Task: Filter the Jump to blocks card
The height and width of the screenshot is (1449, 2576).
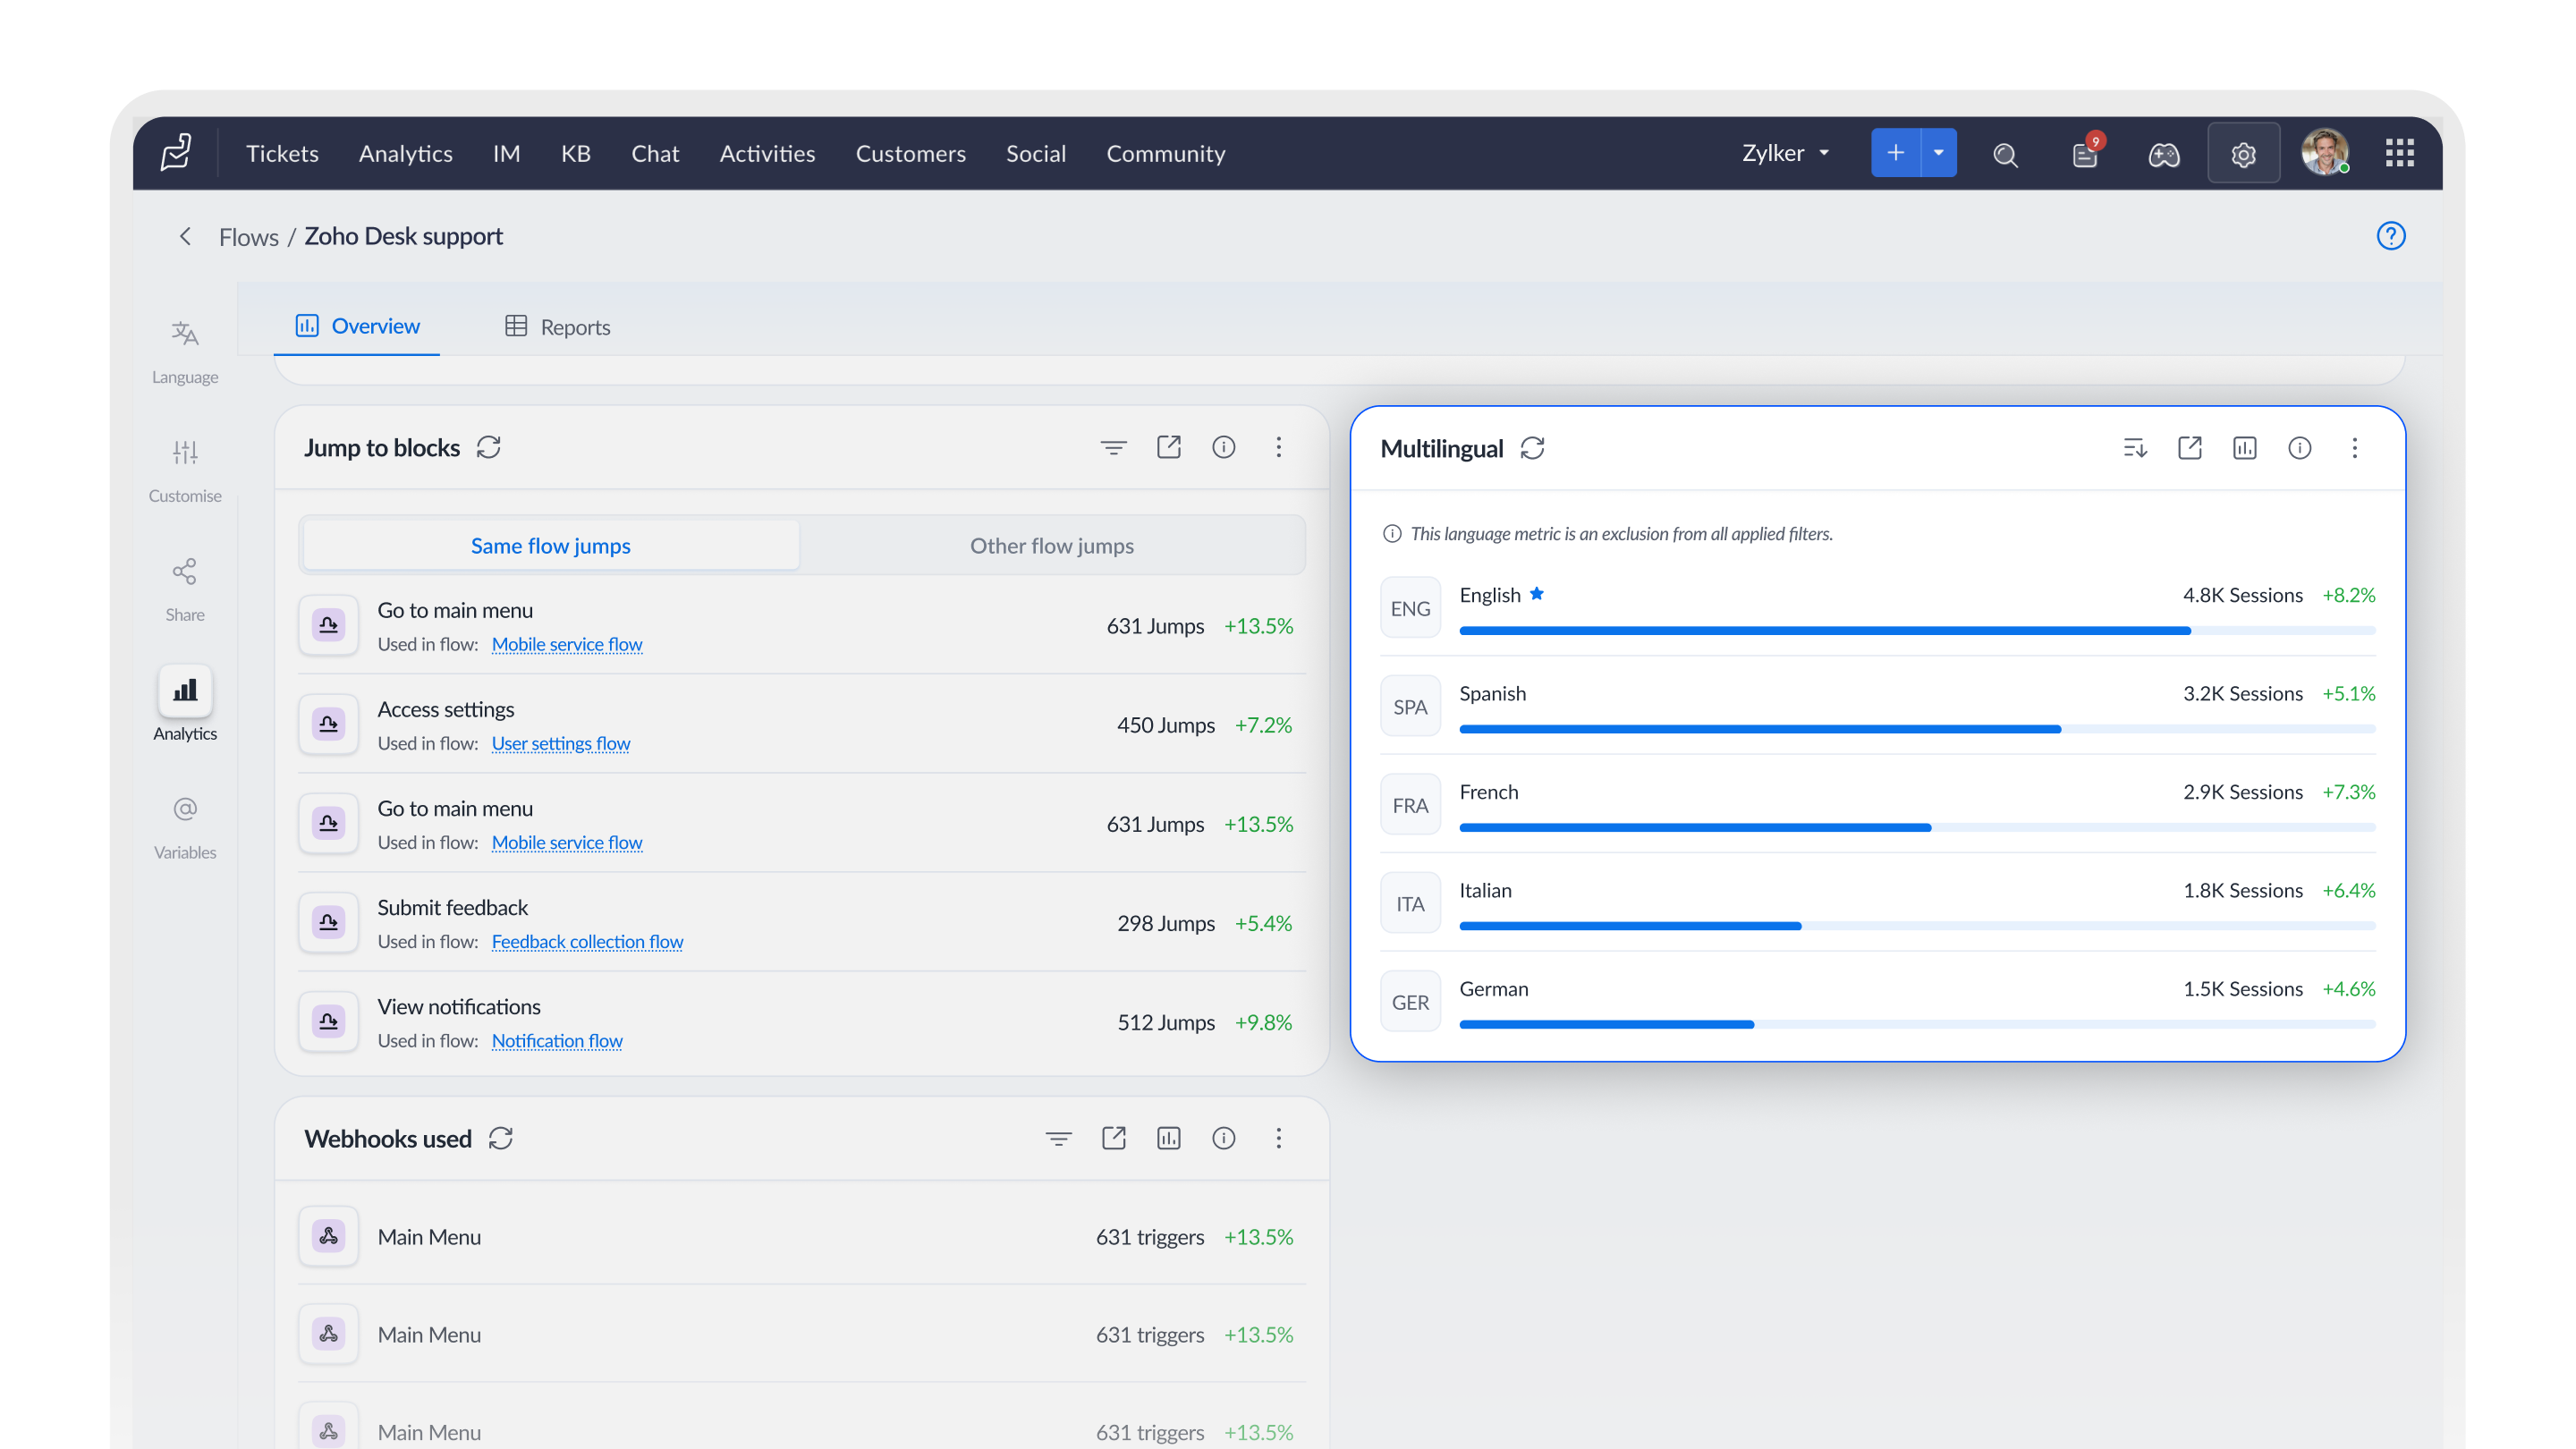Action: point(1113,447)
